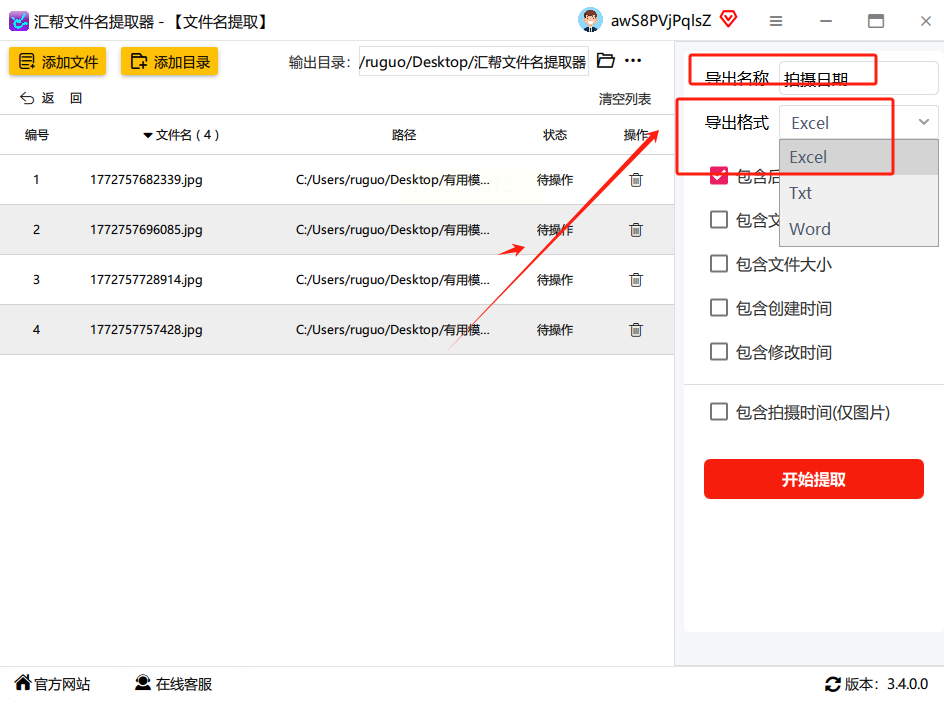Image resolution: width=944 pixels, height=702 pixels.
Task: Select file name 1772757757428.jpg
Action: pyautogui.click(x=146, y=329)
